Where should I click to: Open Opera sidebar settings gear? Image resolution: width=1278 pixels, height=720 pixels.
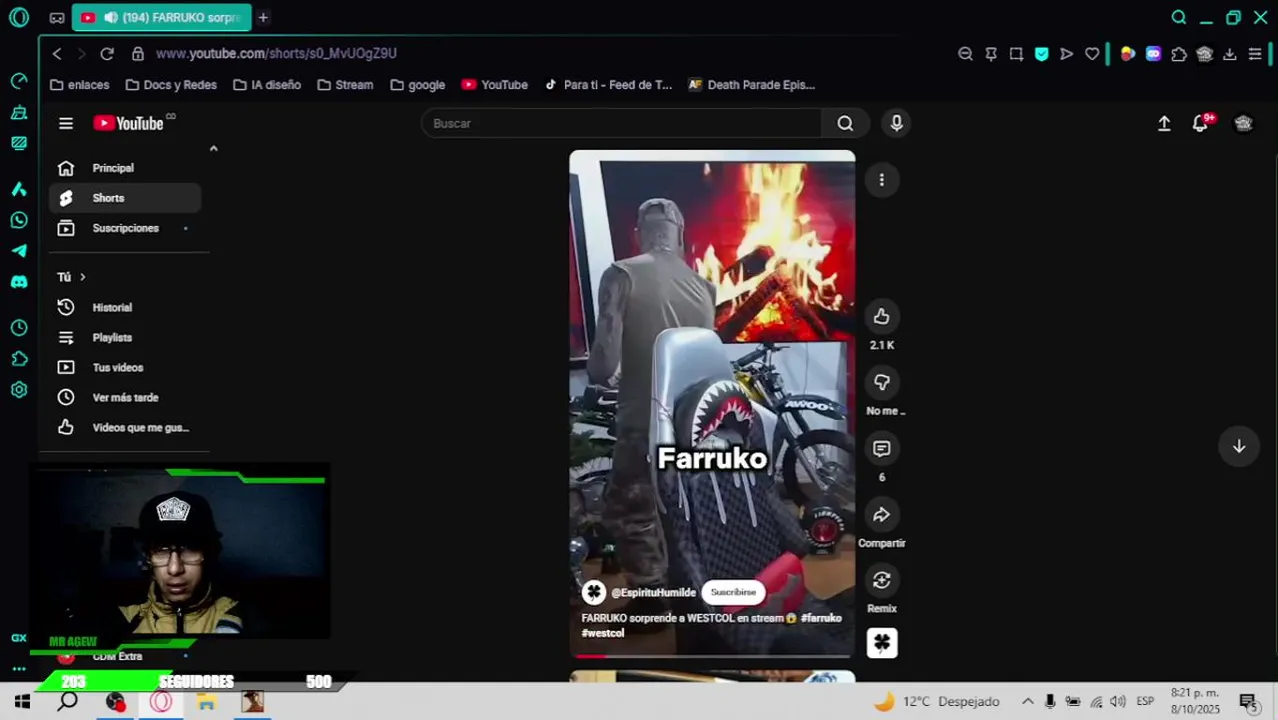pos(19,390)
